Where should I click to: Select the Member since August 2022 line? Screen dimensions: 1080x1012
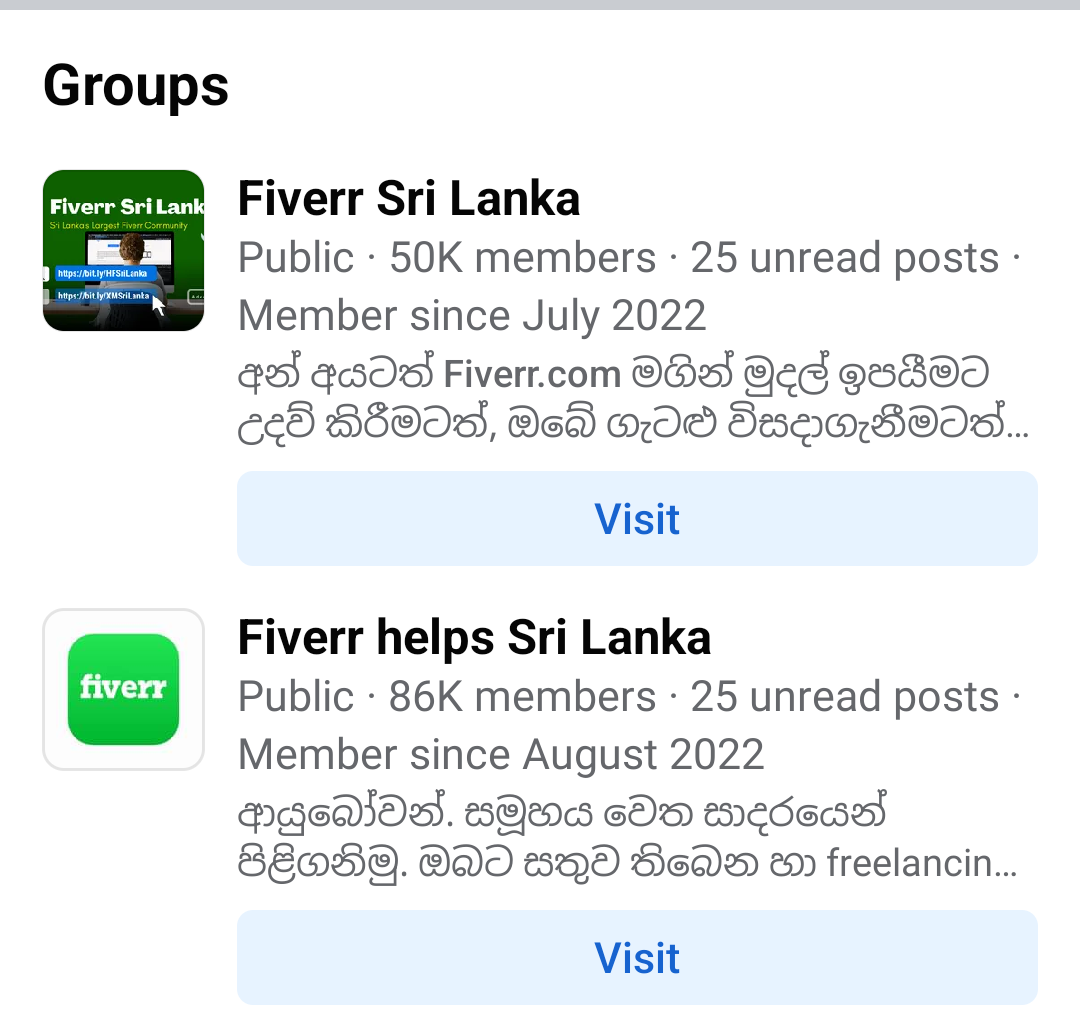coord(501,755)
